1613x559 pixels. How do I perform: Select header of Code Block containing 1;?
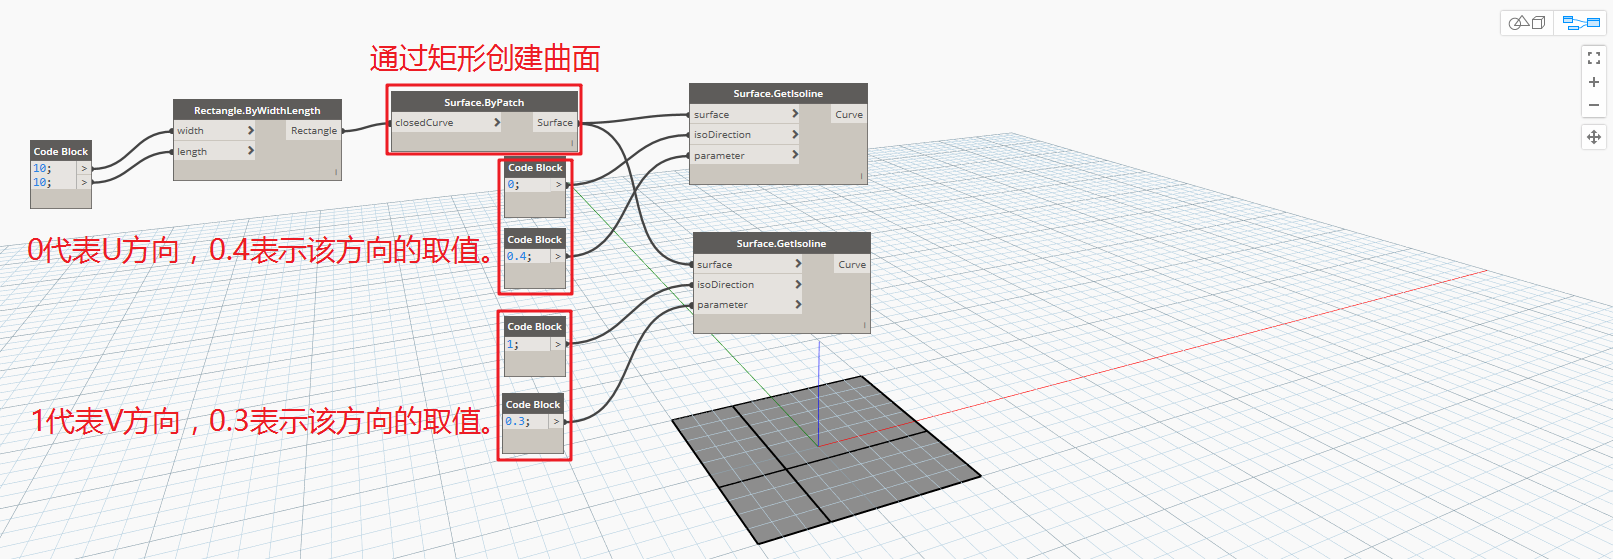pyautogui.click(x=535, y=326)
